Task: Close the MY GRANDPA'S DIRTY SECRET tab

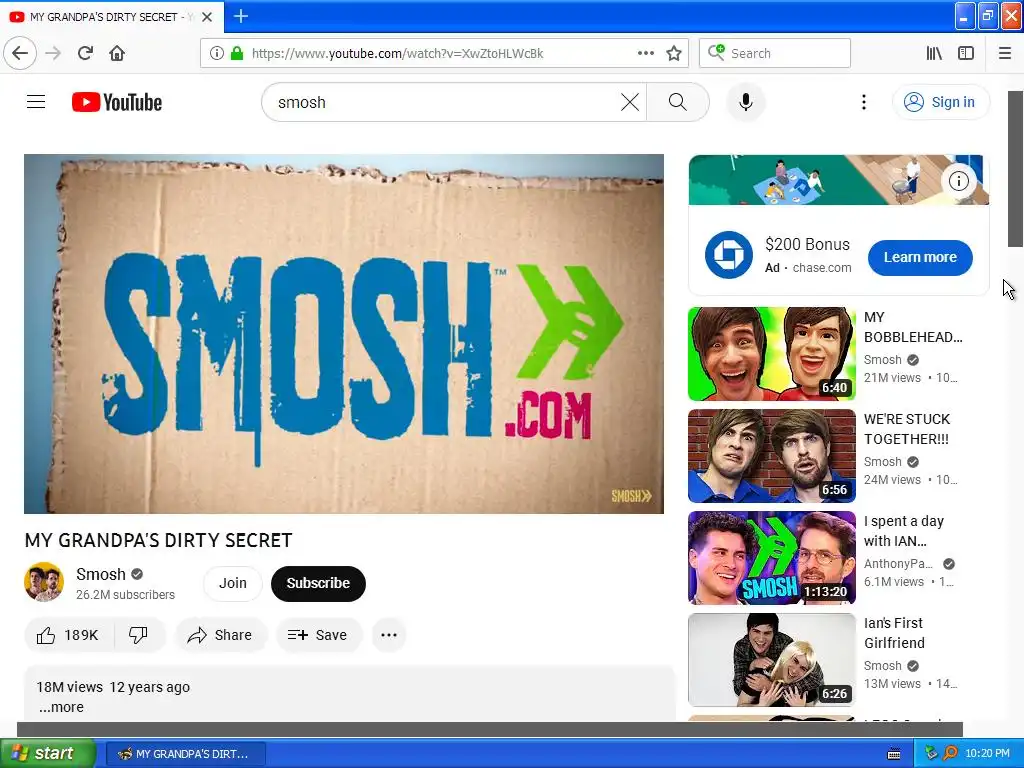Action: [207, 17]
